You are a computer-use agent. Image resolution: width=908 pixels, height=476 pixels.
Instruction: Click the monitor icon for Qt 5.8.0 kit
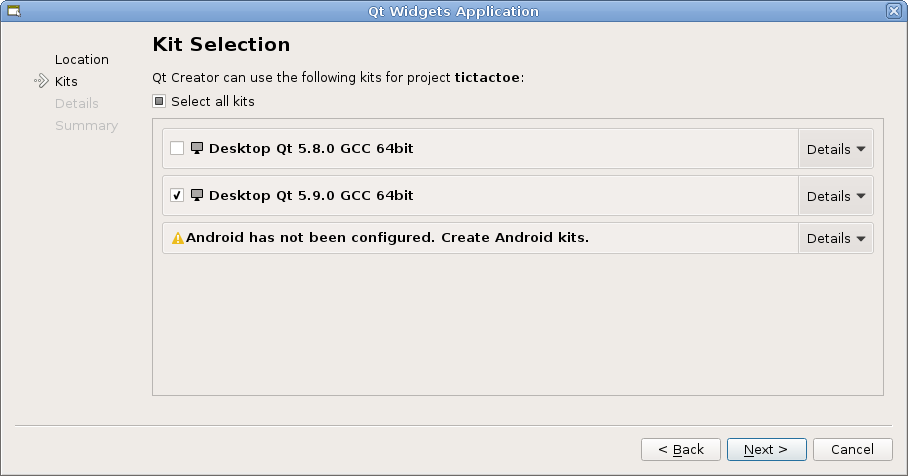tap(197, 149)
